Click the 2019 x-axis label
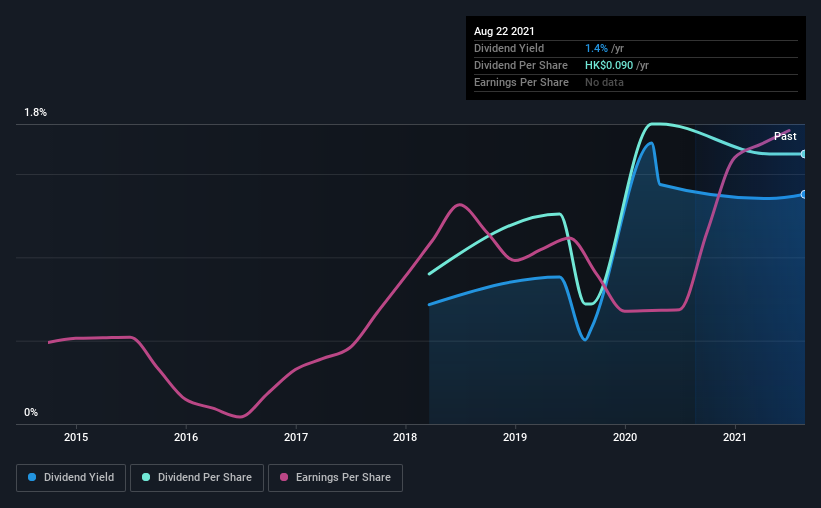The image size is (821, 508). pyautogui.click(x=515, y=437)
